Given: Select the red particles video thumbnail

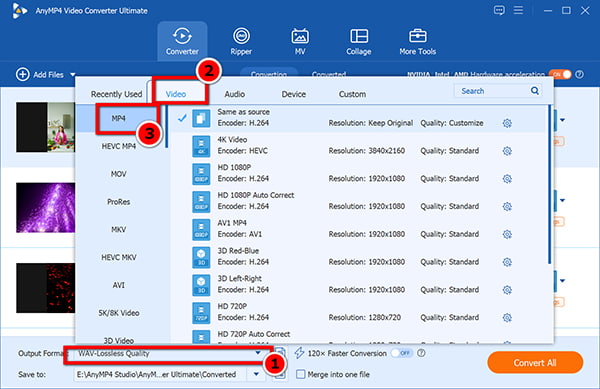Looking at the screenshot, I should click(x=46, y=288).
